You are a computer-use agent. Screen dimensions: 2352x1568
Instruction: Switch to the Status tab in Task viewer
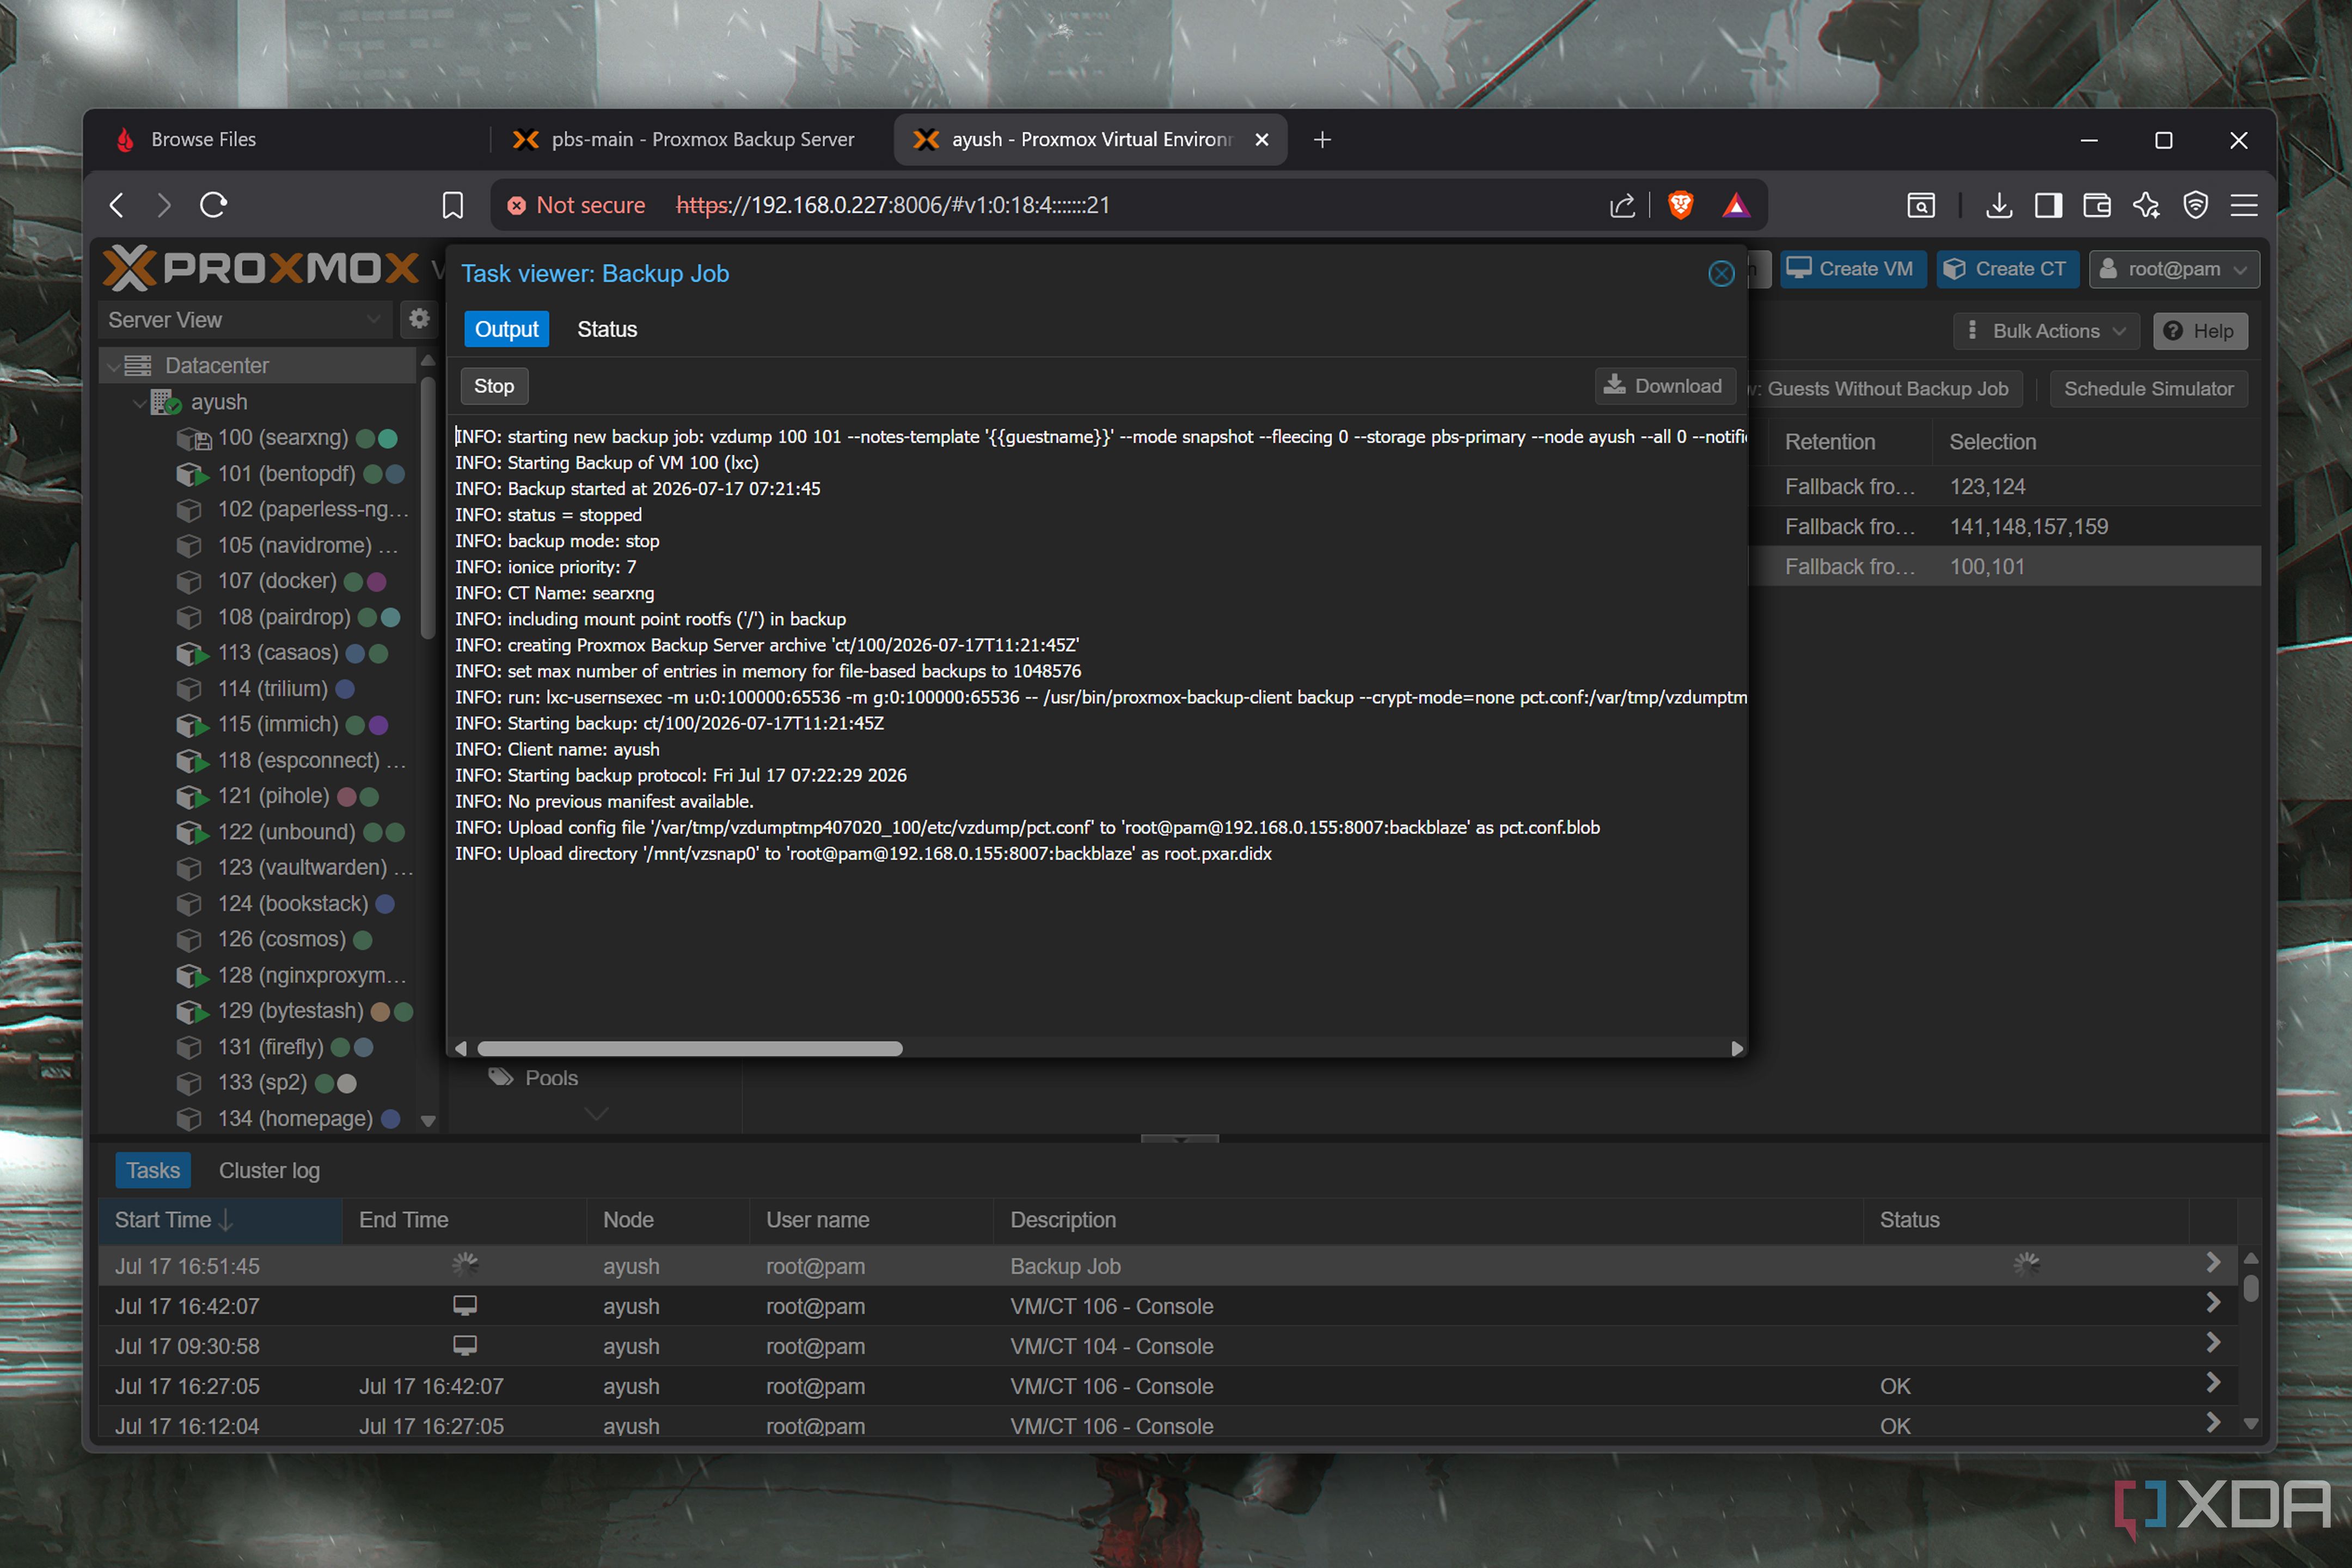[x=607, y=329]
